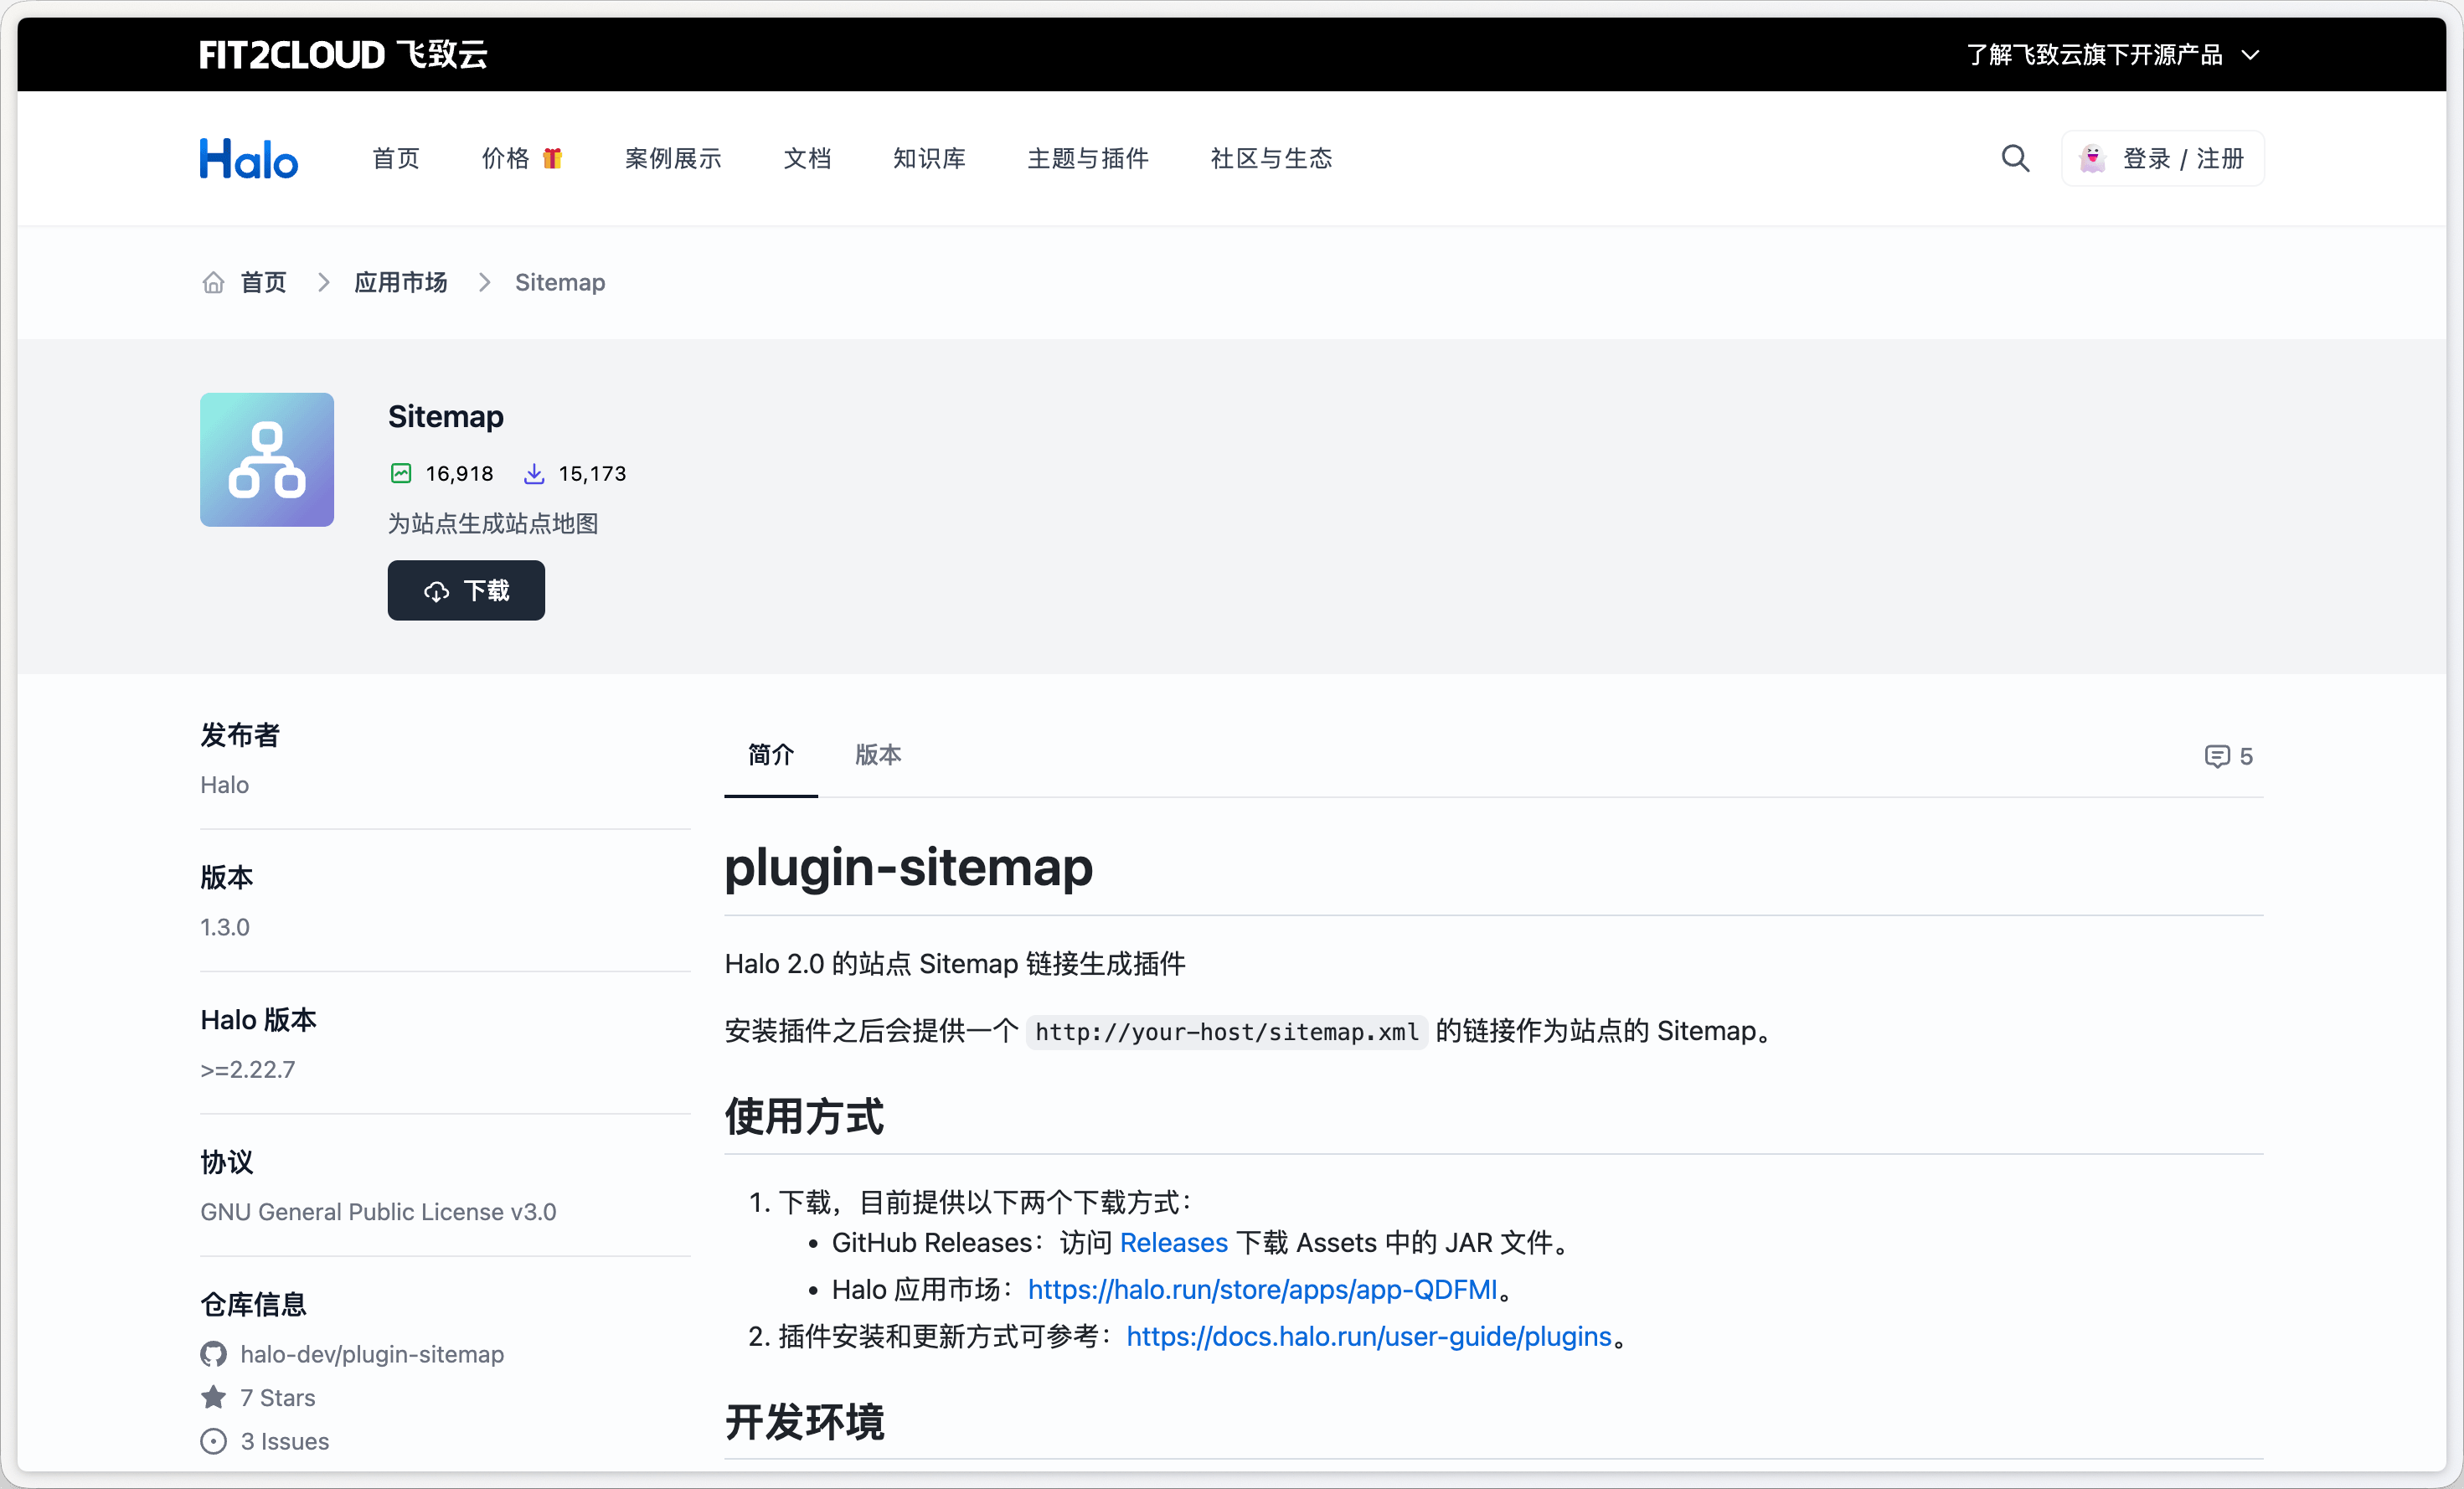This screenshot has width=2464, height=1489.
Task: Open the 首页 nav menu item
Action: (396, 158)
